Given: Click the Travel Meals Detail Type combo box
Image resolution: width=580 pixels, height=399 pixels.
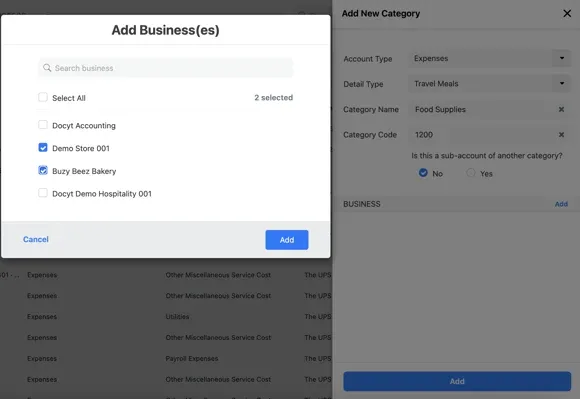Looking at the screenshot, I should (489, 84).
